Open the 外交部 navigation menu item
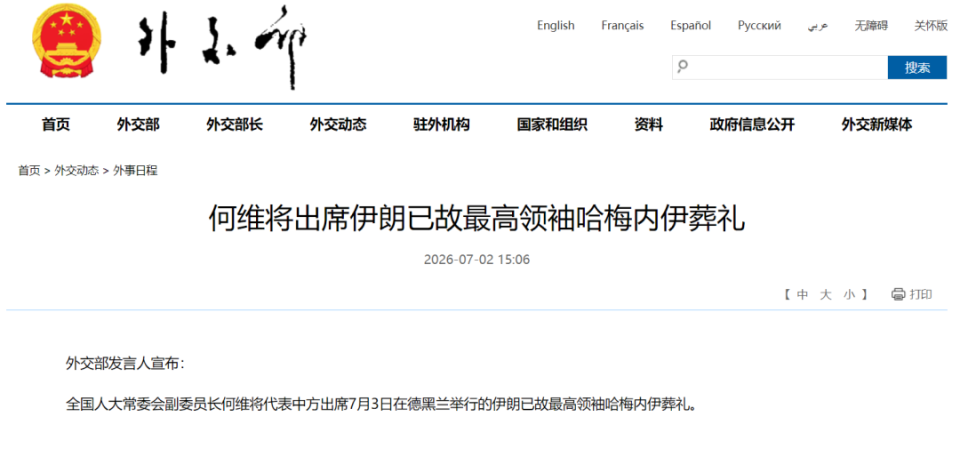Image resolution: width=960 pixels, height=449 pixels. 138,125
